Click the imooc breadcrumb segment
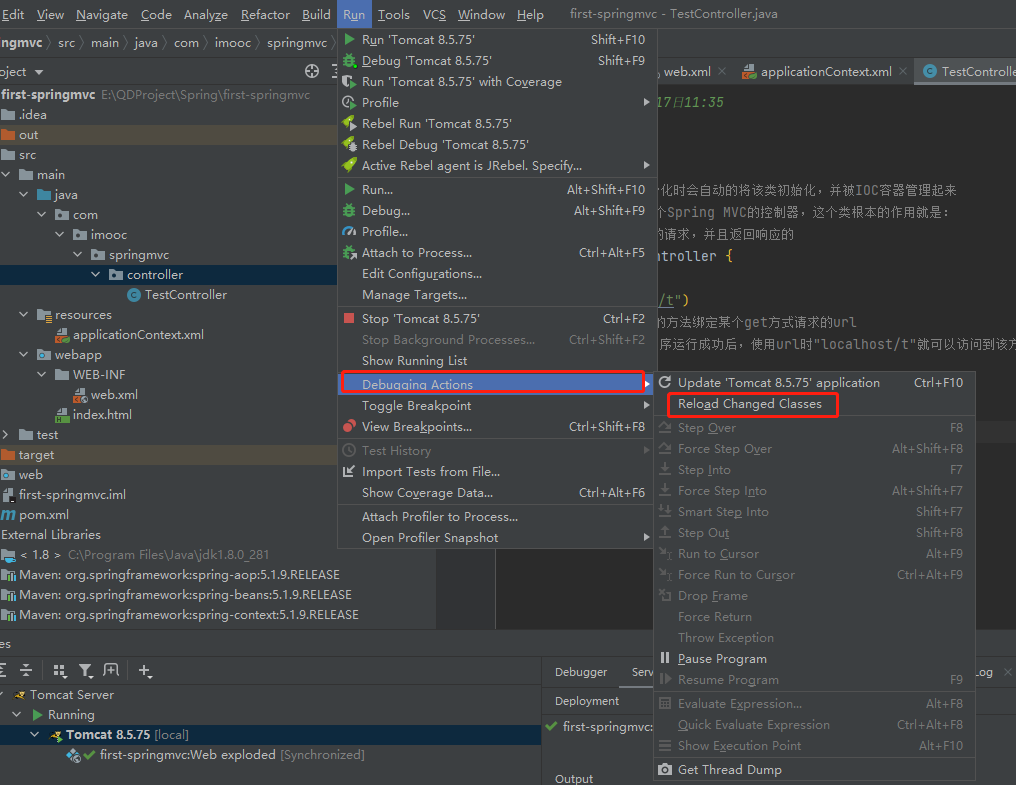Screen dimensions: 1016x785 (233, 43)
